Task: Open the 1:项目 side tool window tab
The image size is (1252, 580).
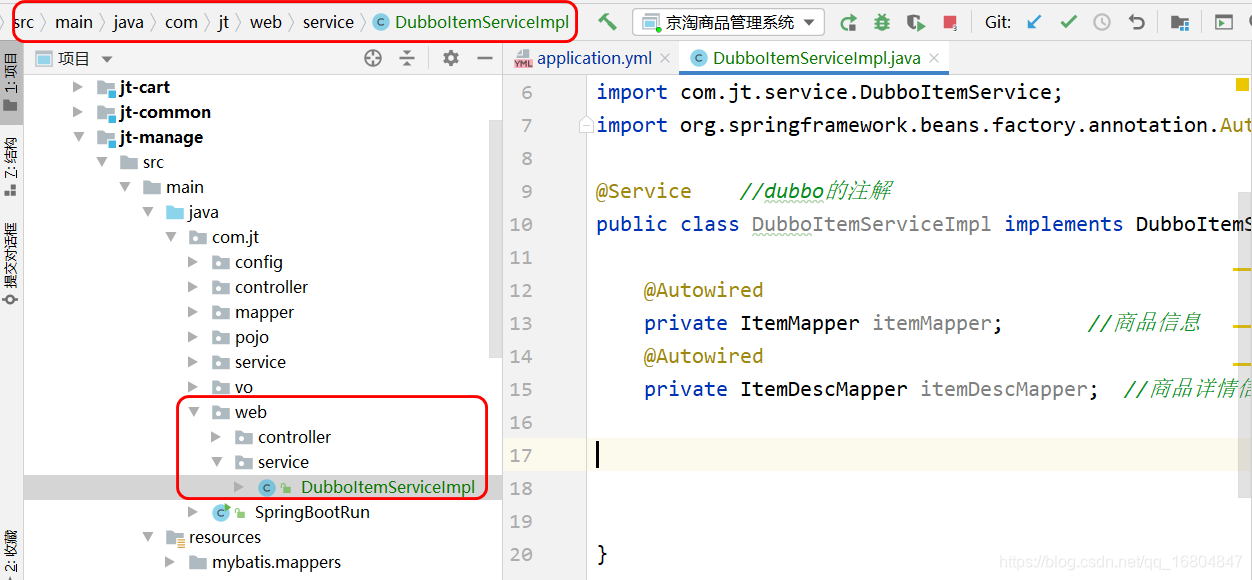Action: (x=11, y=82)
